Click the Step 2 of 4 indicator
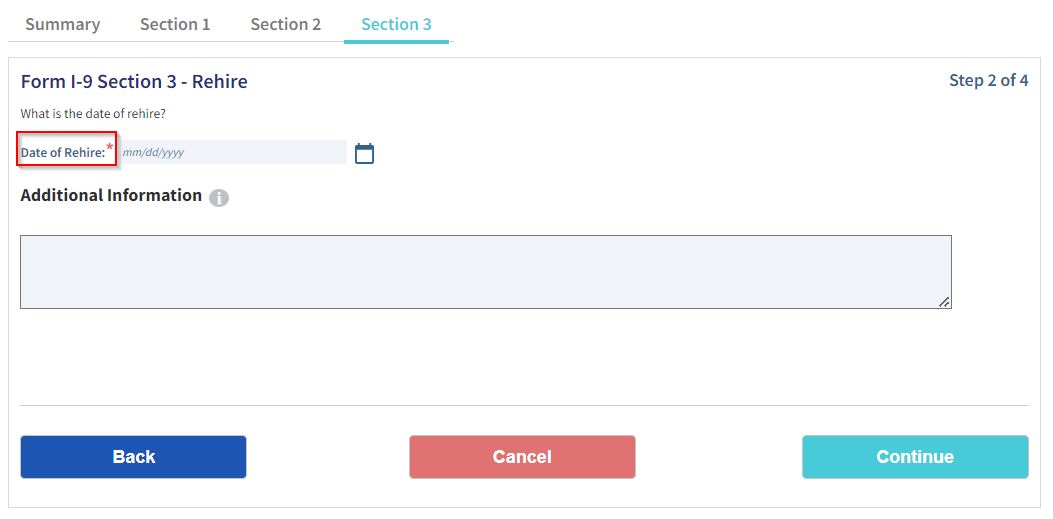Viewport: 1053px width, 519px height. pos(988,80)
